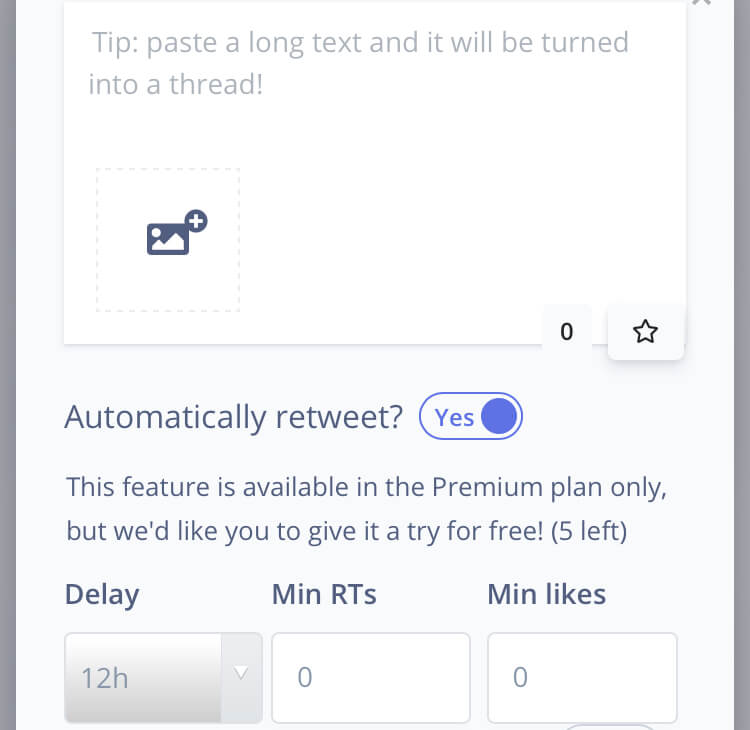Click the Delay dropdown arrow
750x730 pixels.
pos(241,675)
